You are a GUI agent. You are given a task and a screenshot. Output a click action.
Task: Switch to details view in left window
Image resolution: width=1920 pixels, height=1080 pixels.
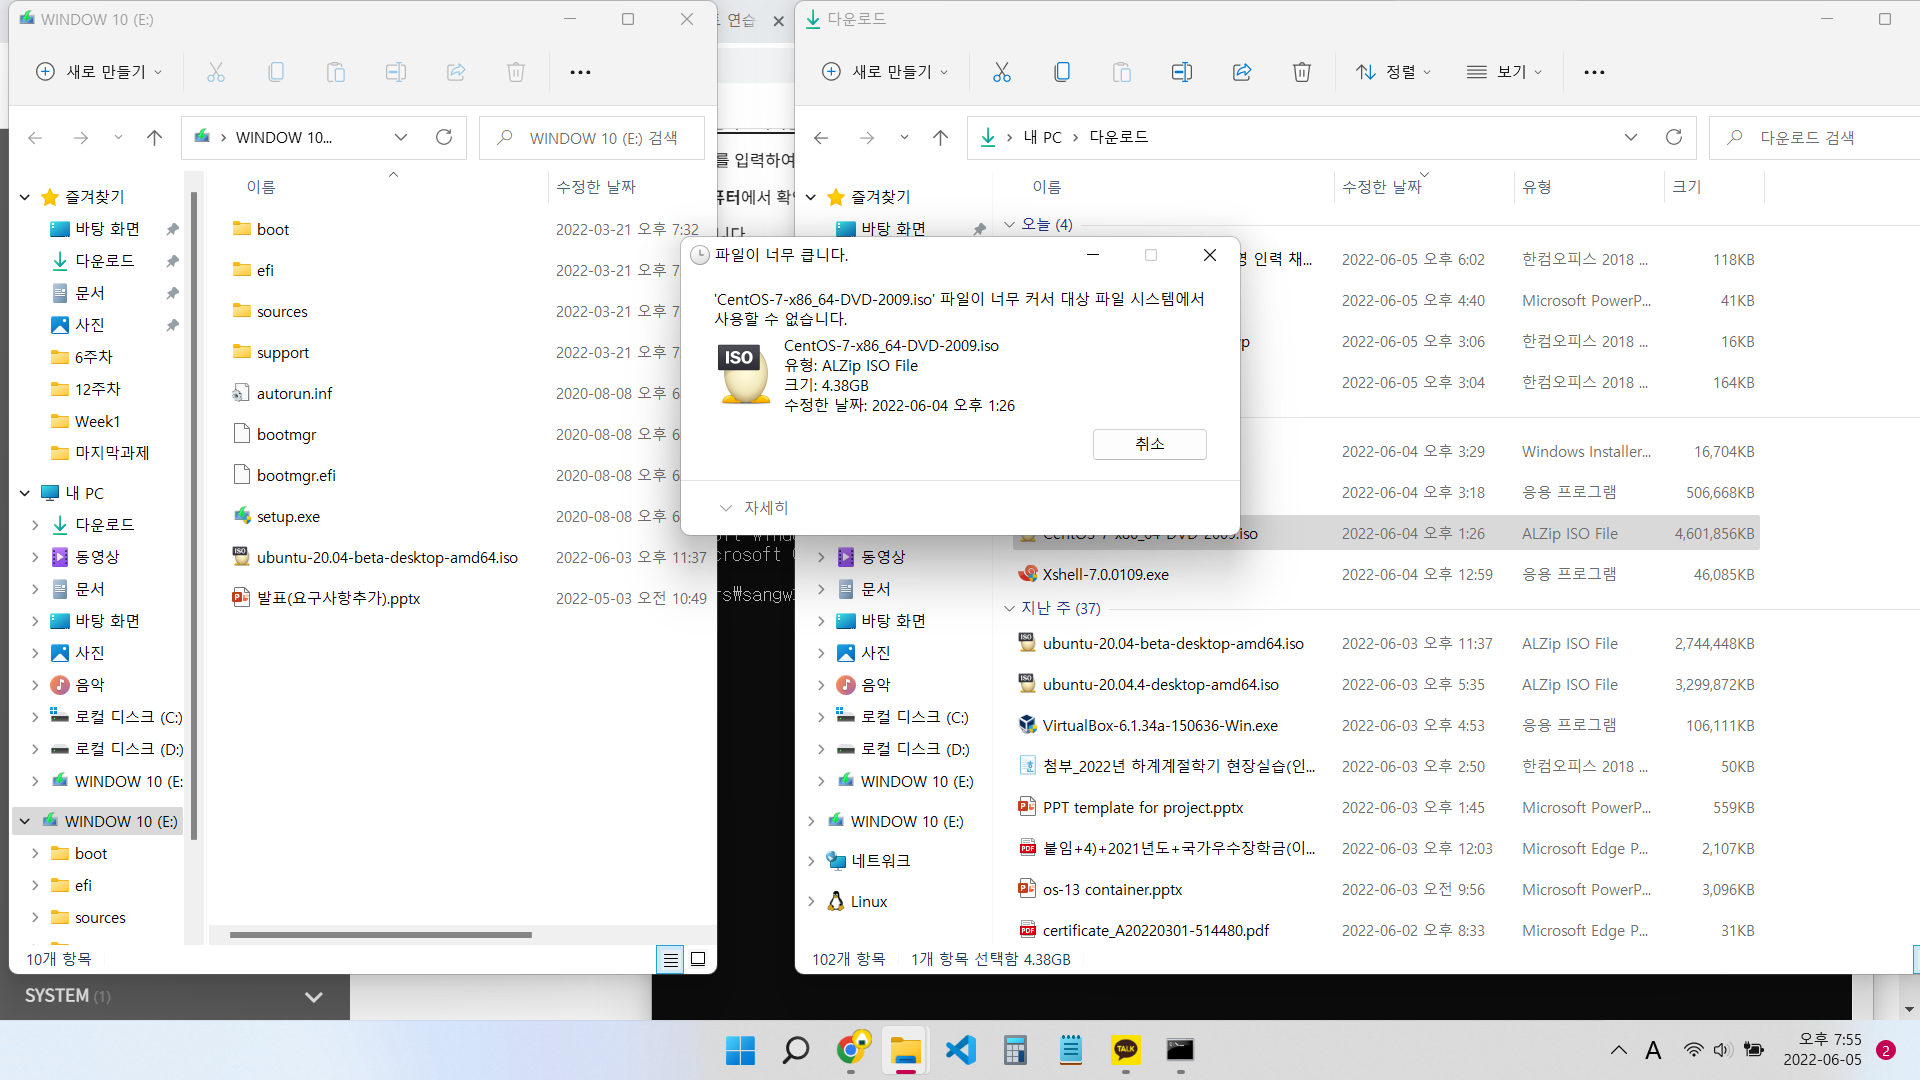[x=670, y=959]
